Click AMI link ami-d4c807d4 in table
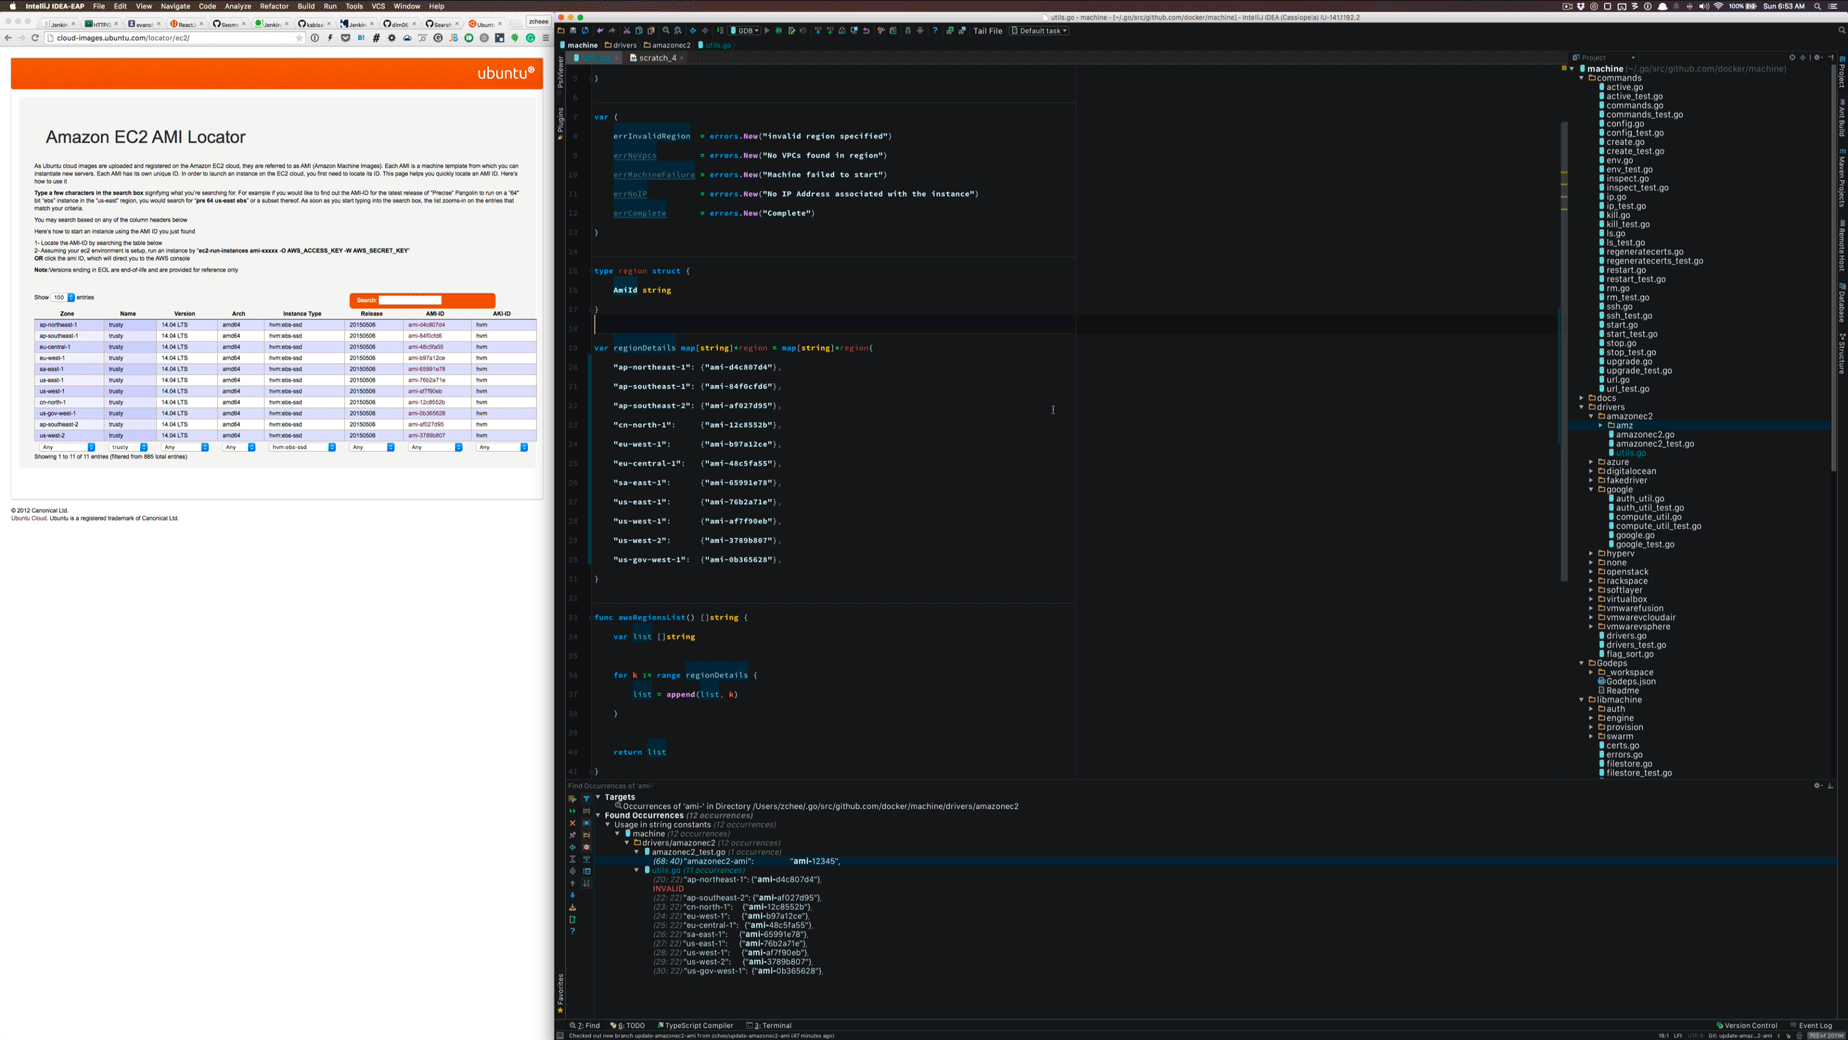The height and width of the screenshot is (1040, 1848). pos(427,325)
